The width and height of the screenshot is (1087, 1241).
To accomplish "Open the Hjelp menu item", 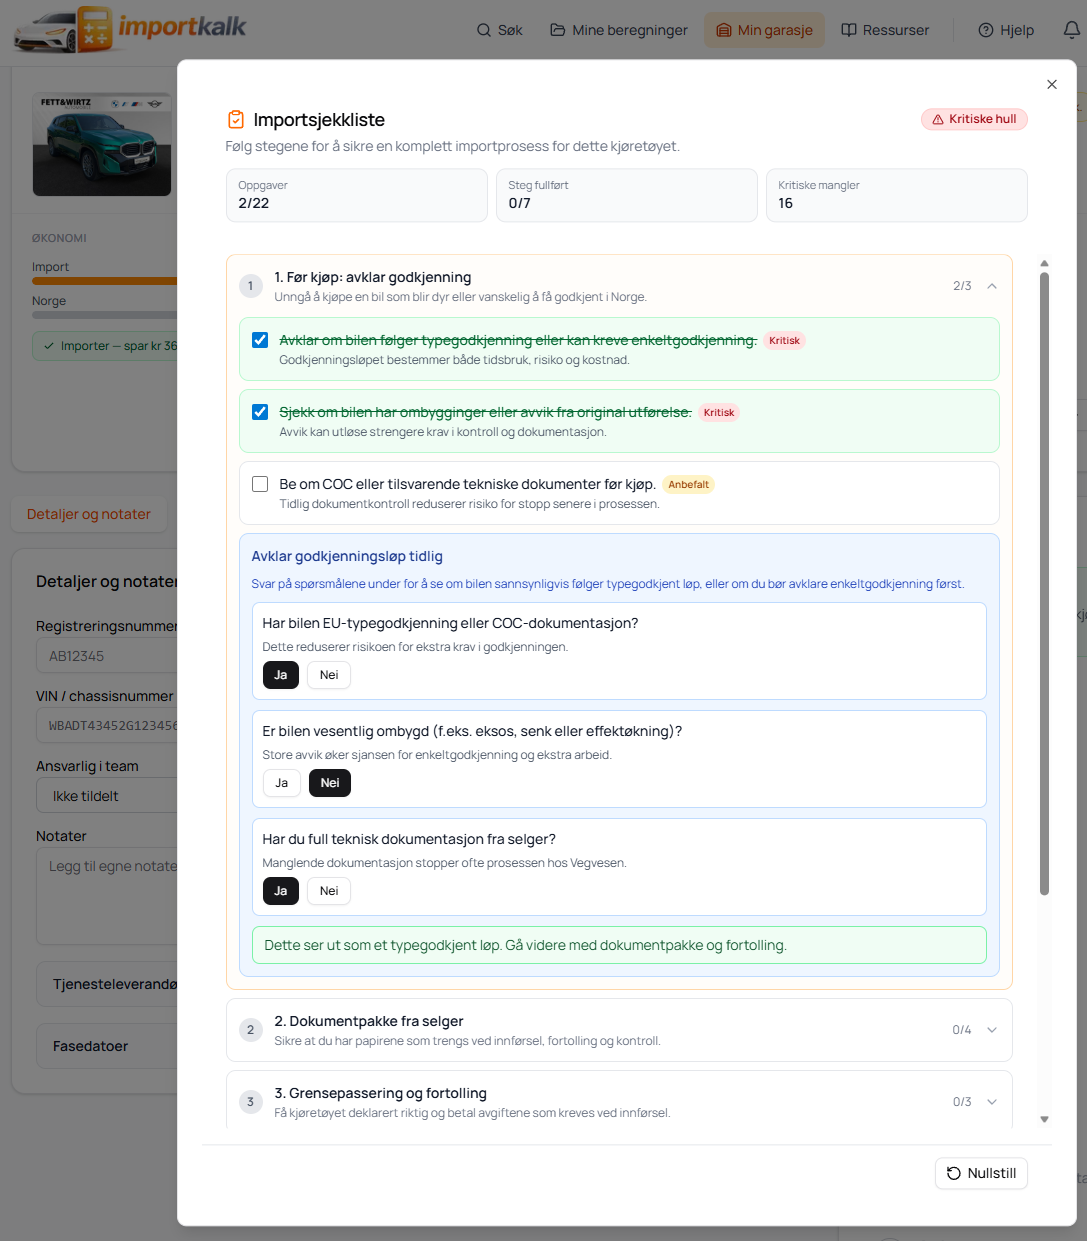I will 1006,30.
